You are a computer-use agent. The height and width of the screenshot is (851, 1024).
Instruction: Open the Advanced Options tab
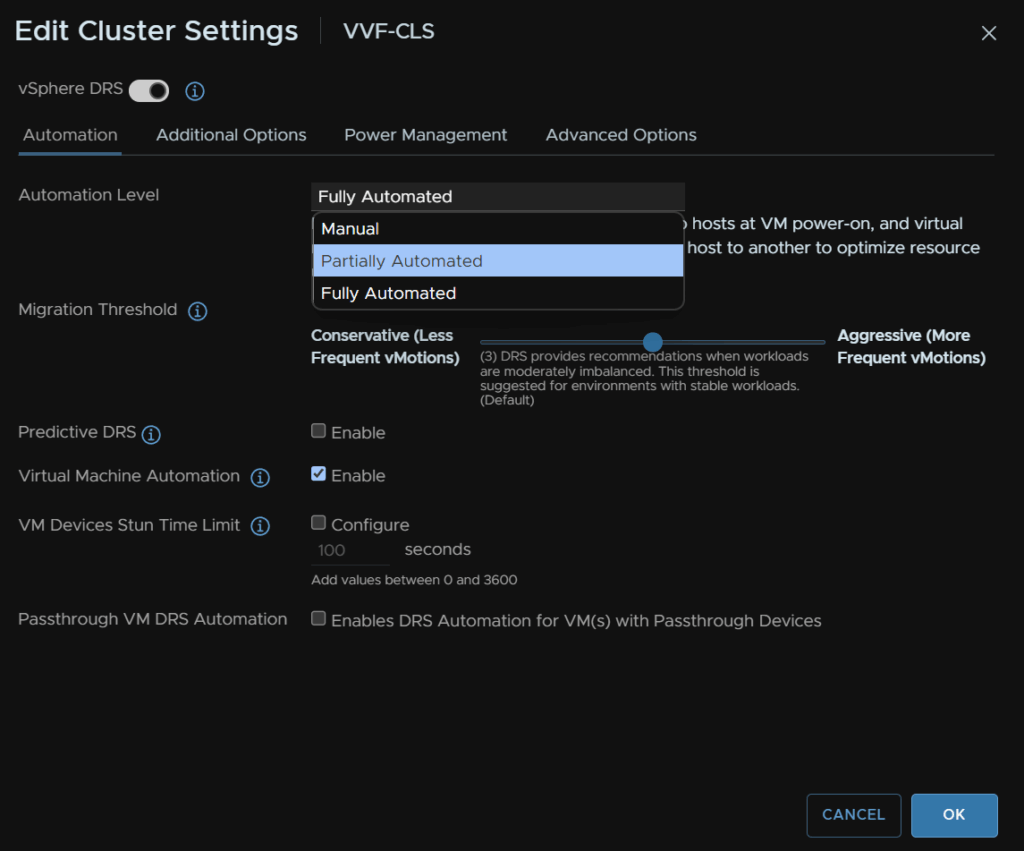pyautogui.click(x=621, y=135)
